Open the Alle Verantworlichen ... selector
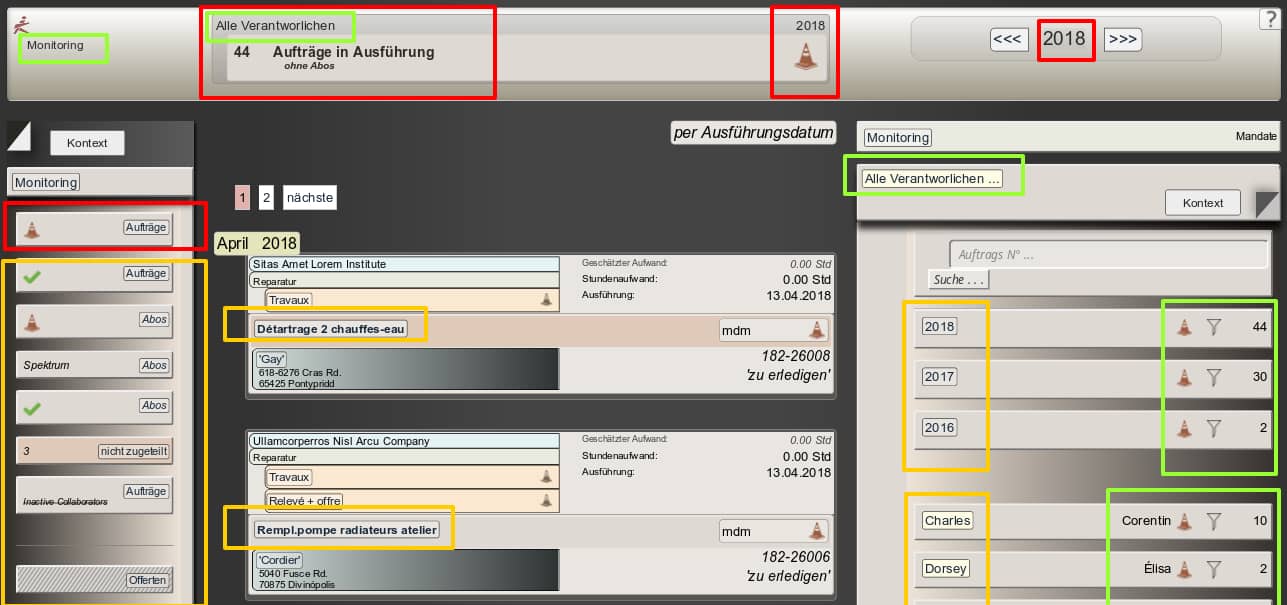 [932, 179]
